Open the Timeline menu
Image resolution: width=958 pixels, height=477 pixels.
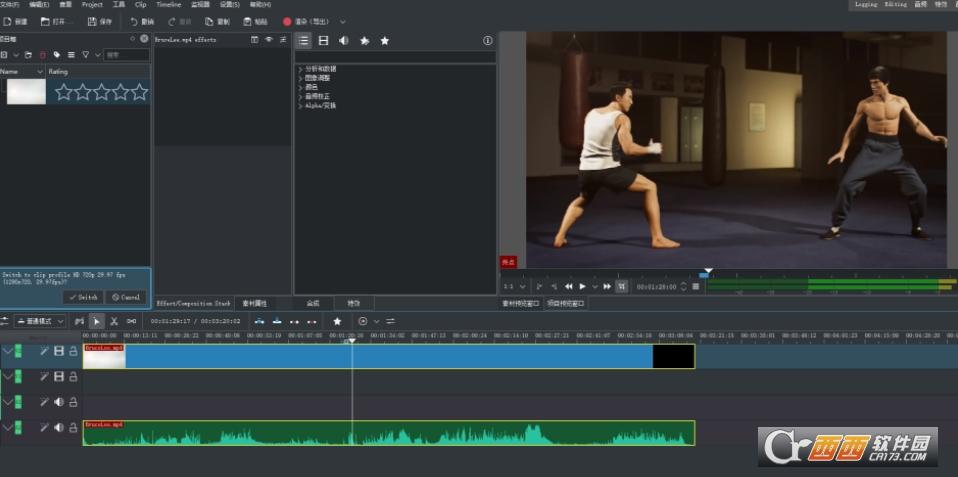[x=169, y=4]
